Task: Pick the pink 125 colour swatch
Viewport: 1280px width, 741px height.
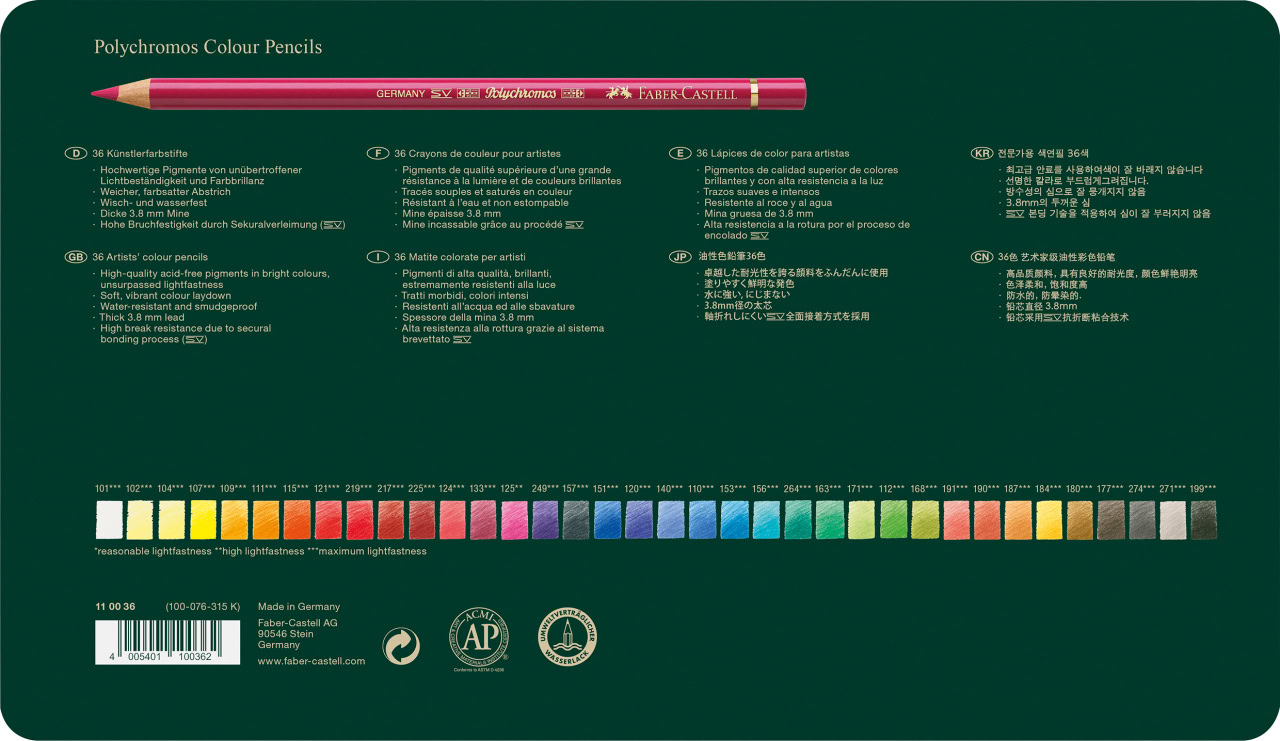Action: (514, 520)
